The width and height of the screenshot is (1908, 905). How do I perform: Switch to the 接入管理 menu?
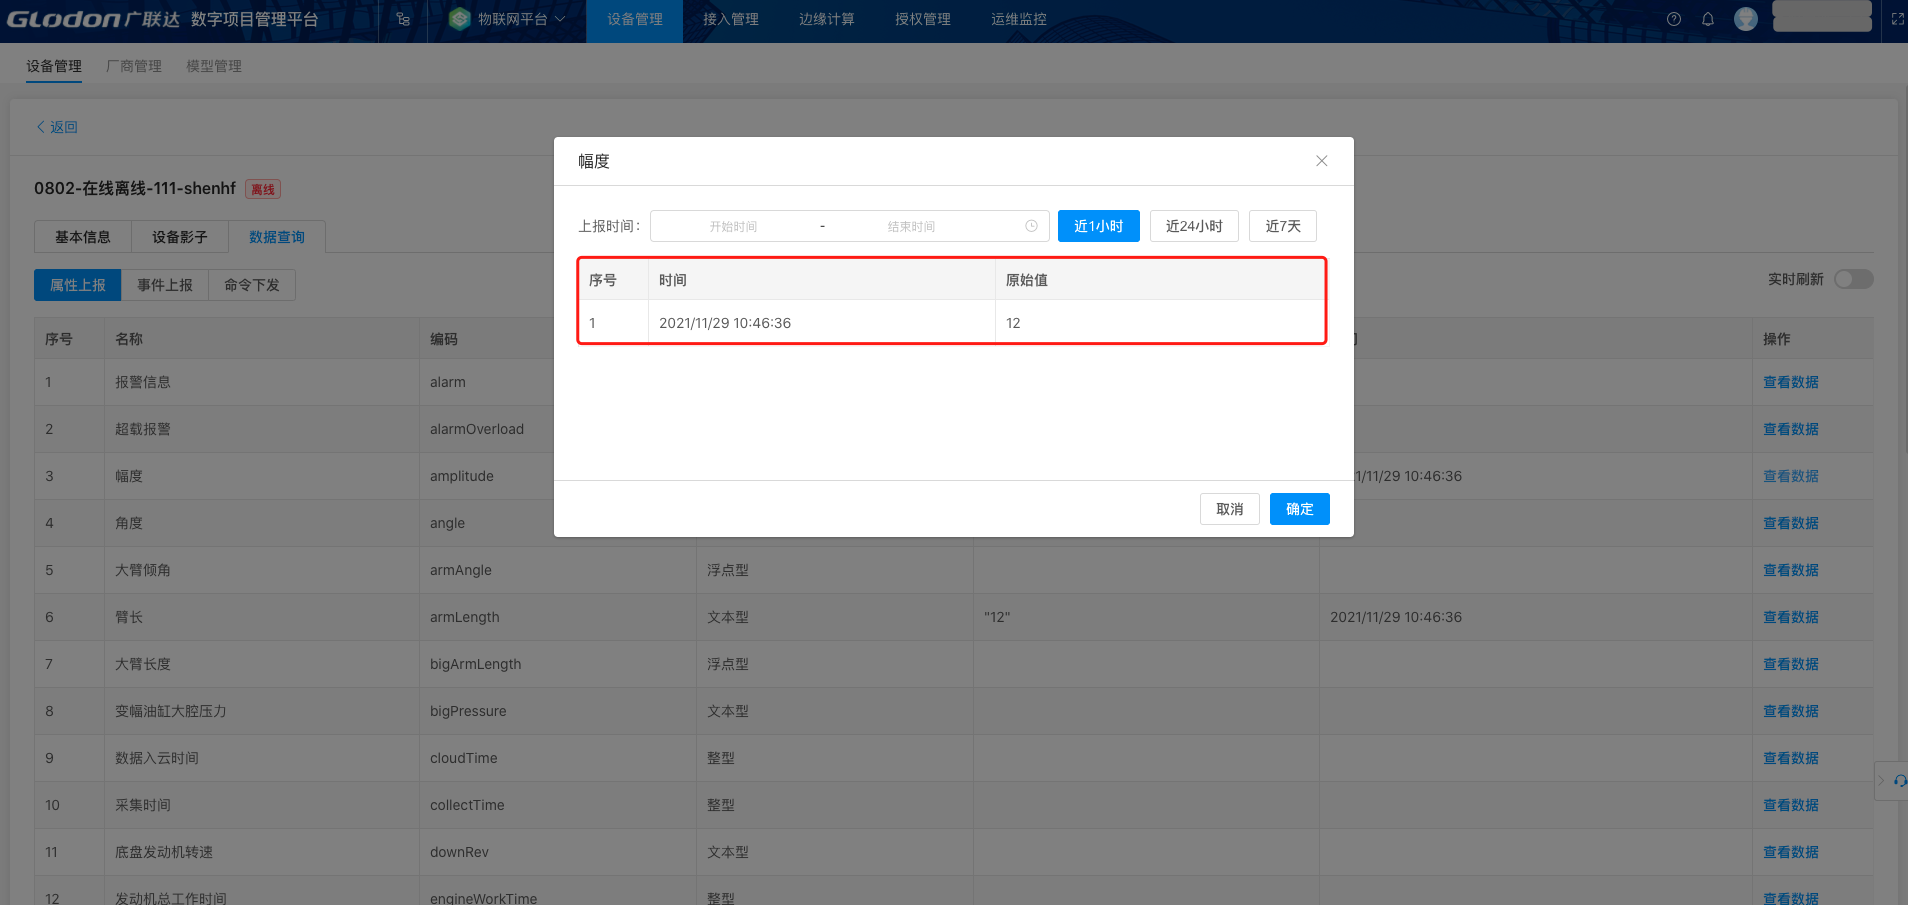pyautogui.click(x=730, y=19)
